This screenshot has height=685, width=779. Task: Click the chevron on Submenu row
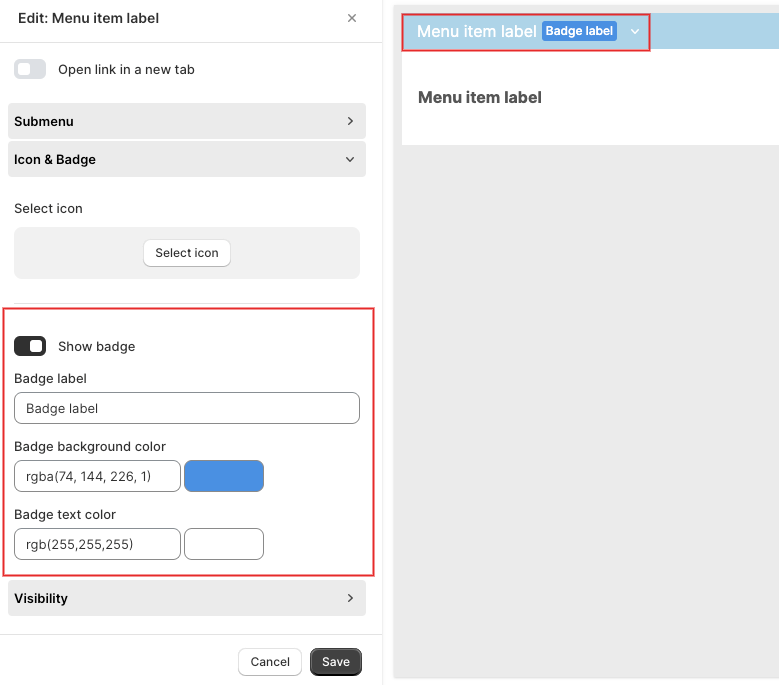350,121
